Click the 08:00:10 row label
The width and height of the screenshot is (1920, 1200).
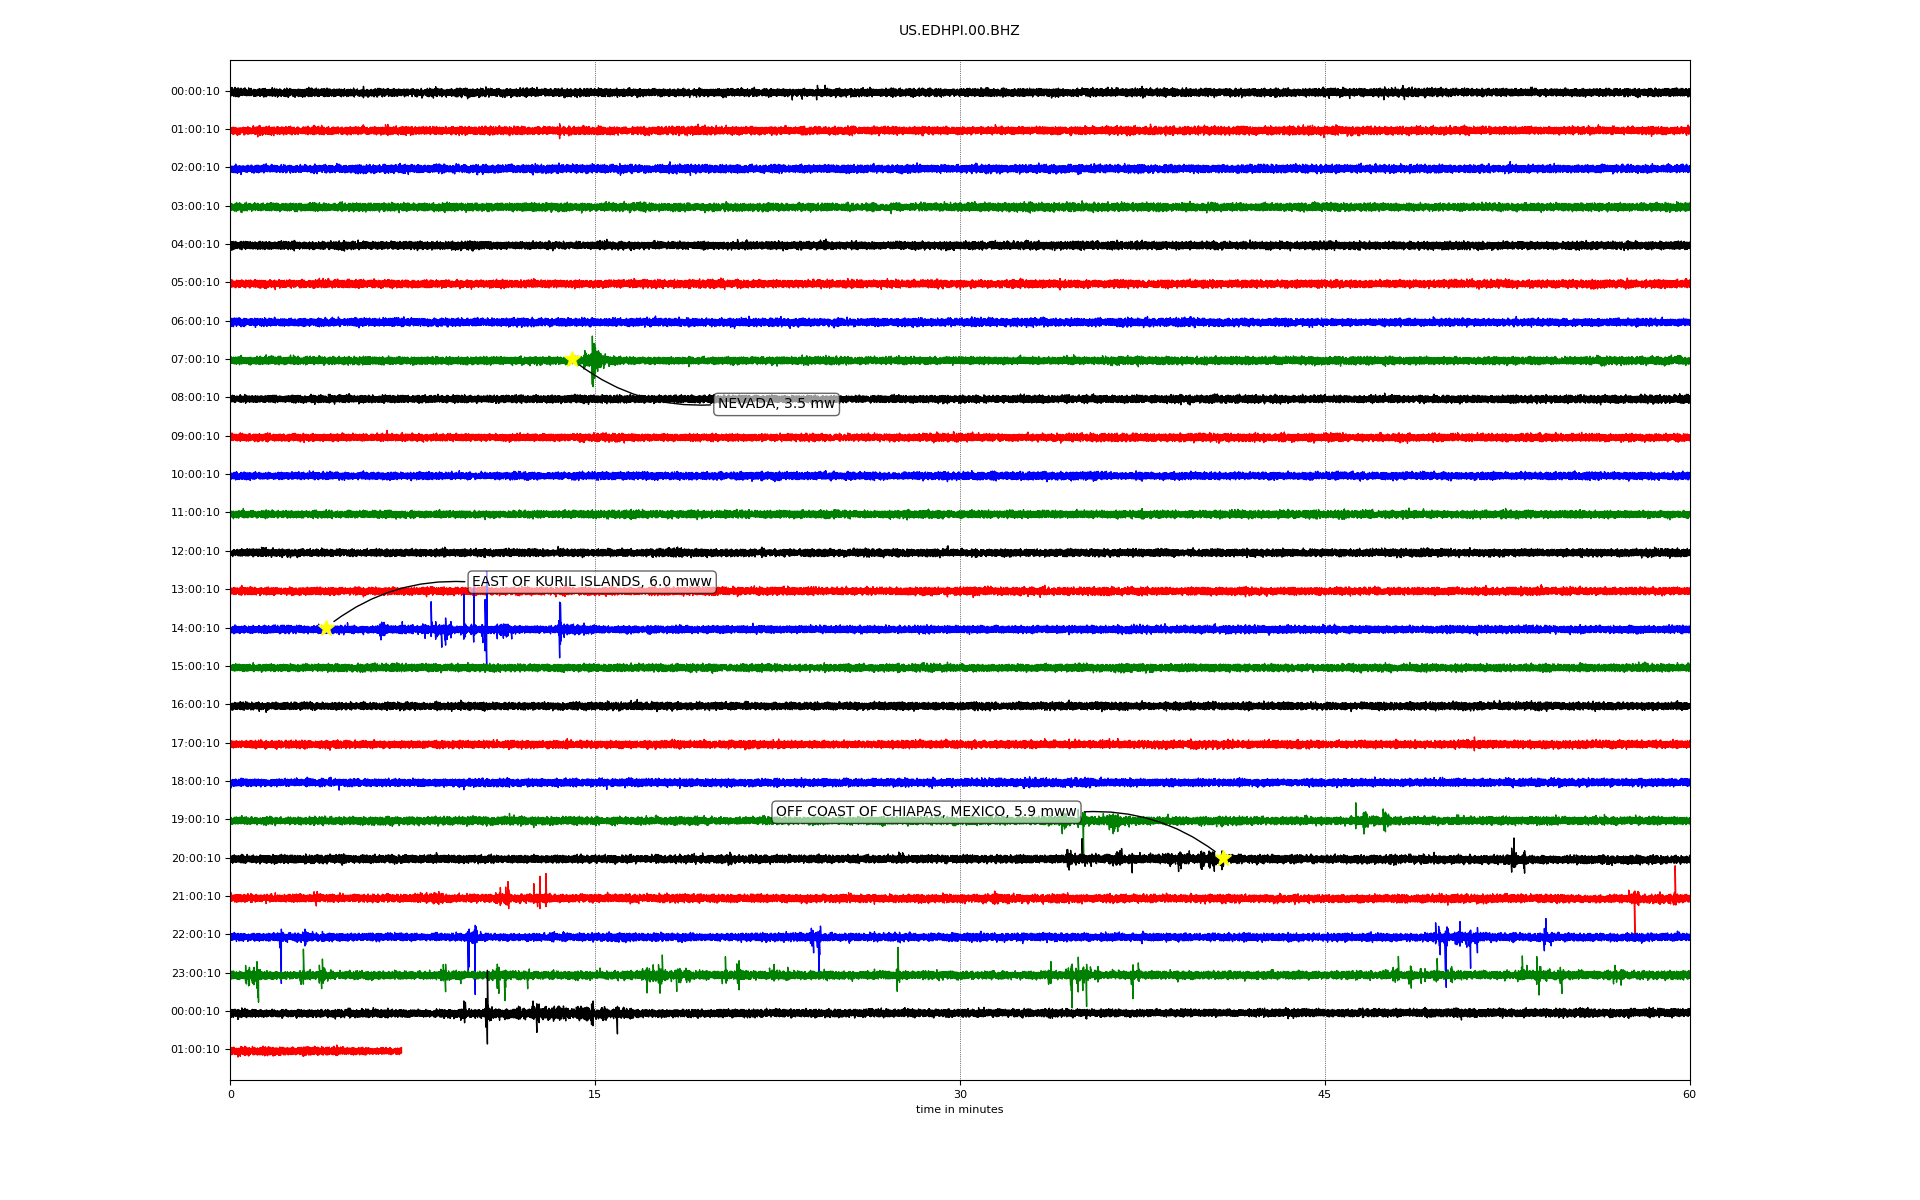[x=195, y=398]
